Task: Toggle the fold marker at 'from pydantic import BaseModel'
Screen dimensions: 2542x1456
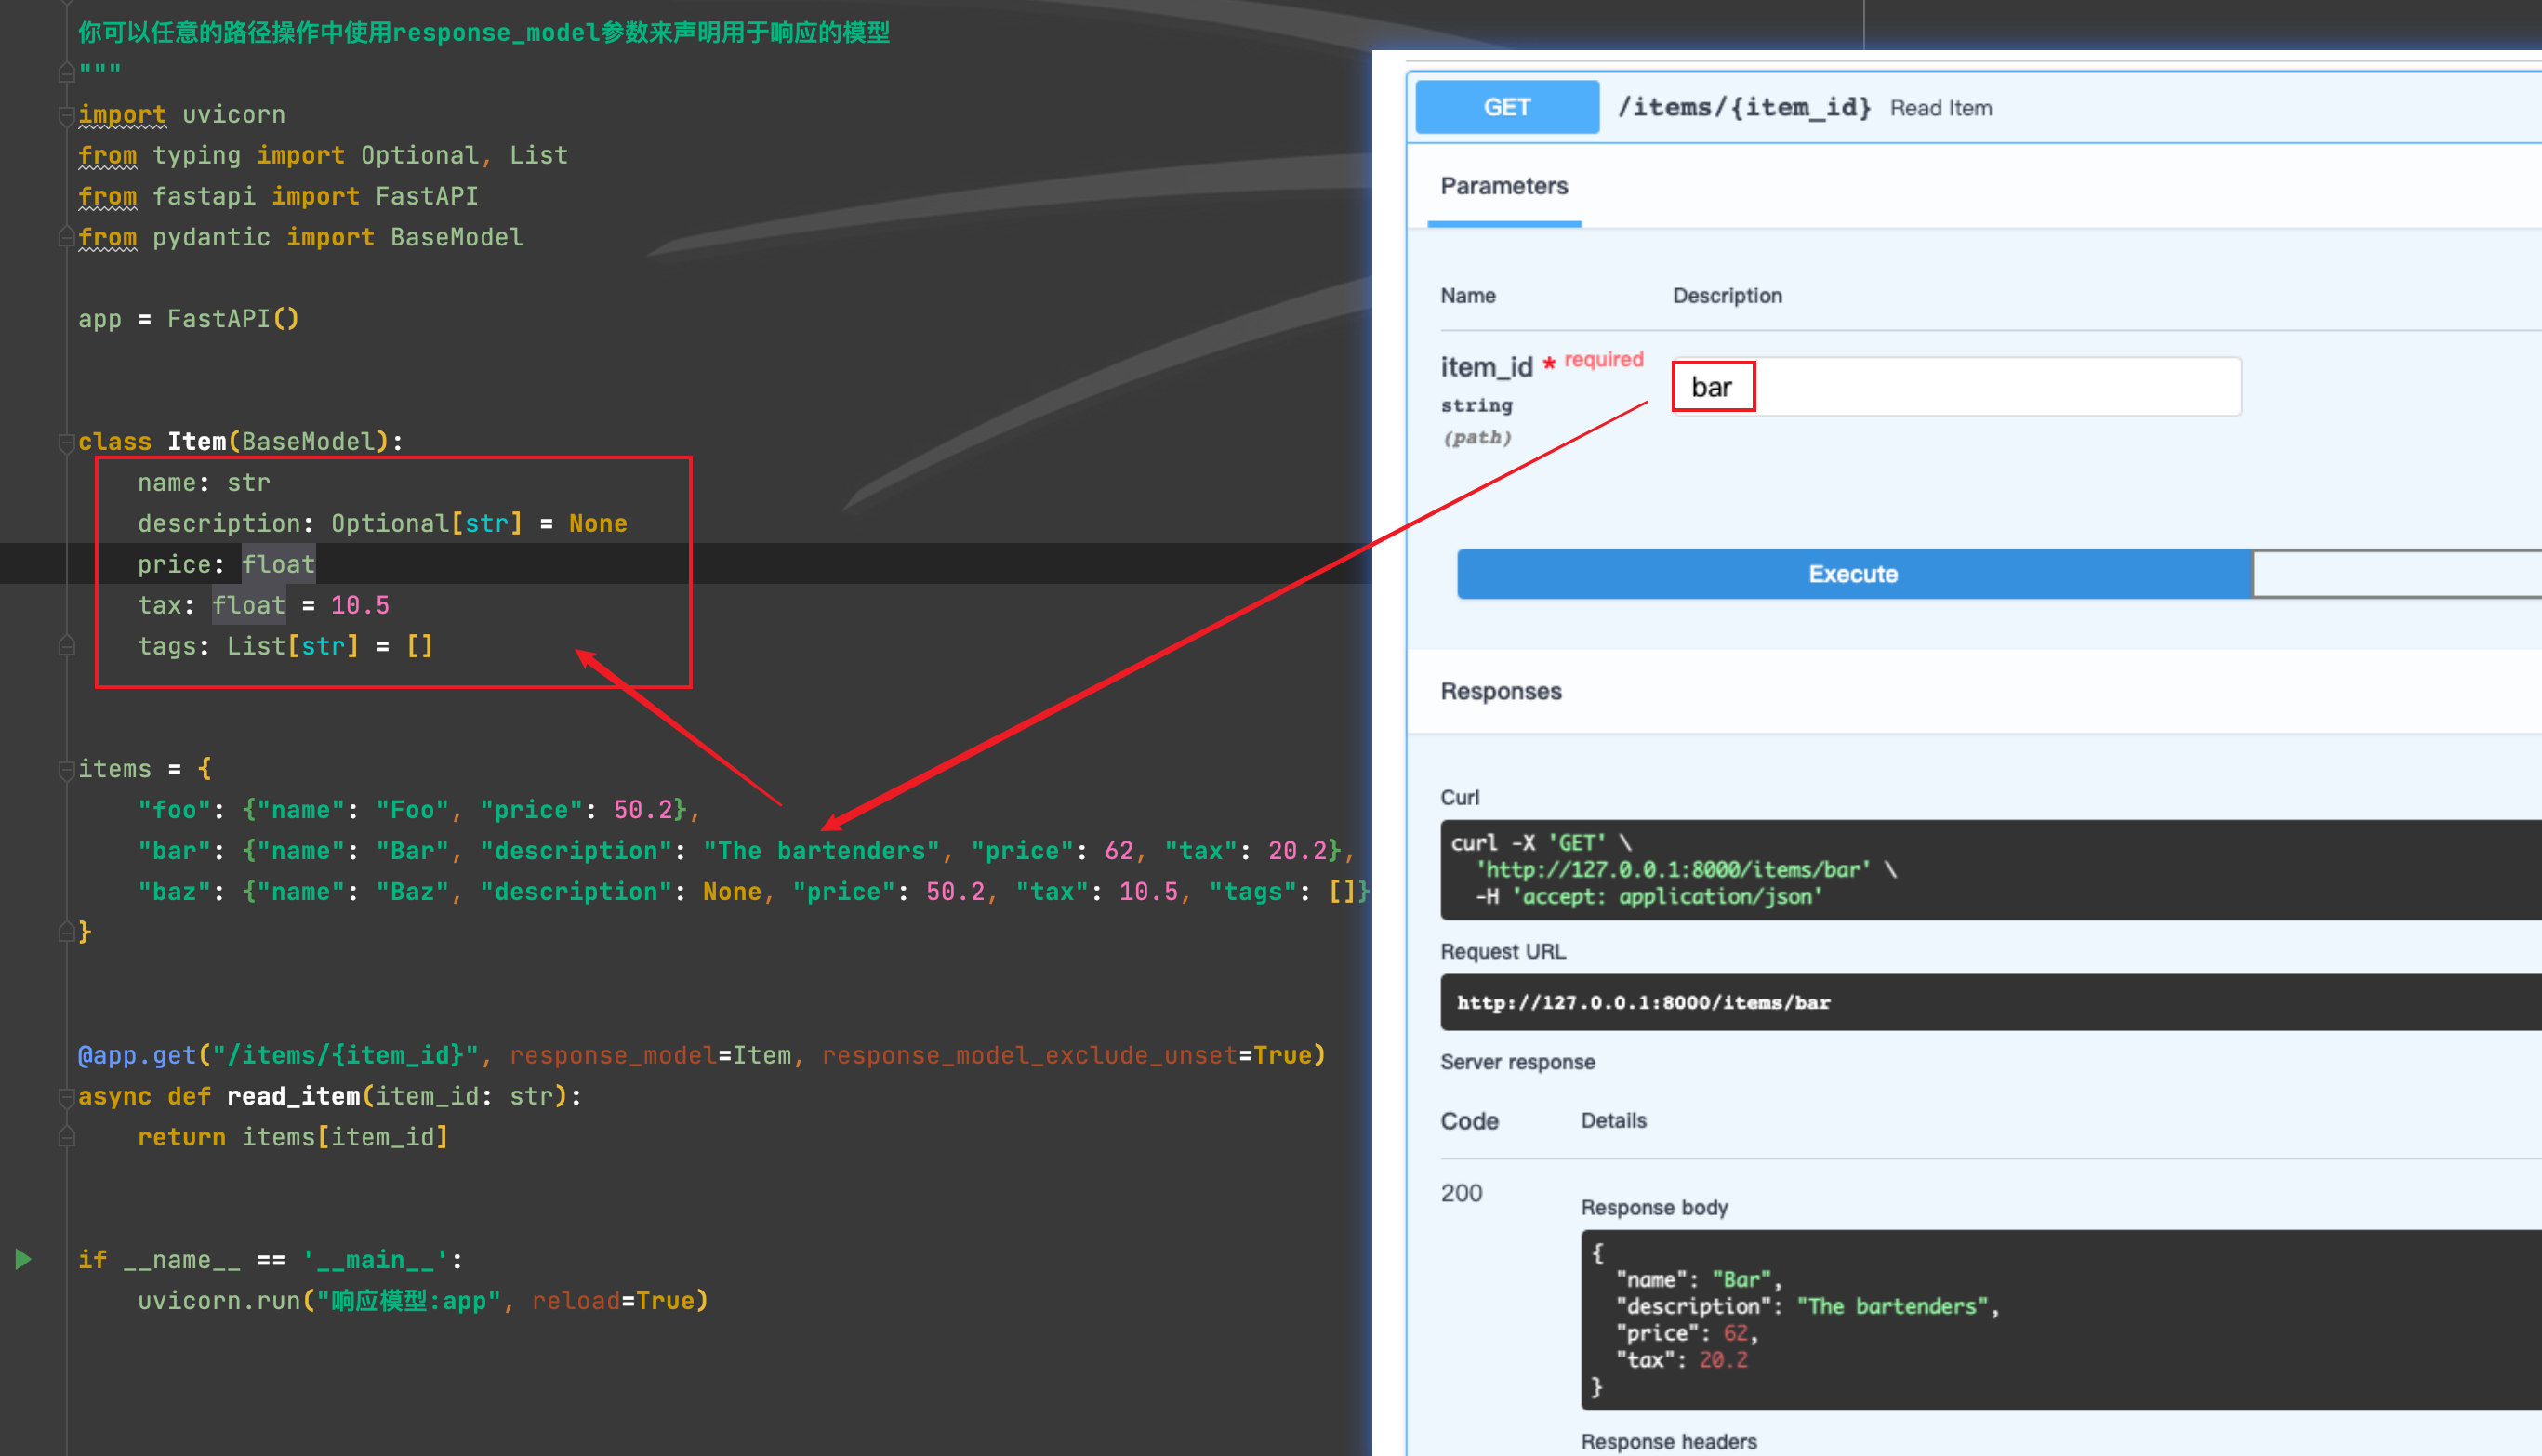Action: [67, 237]
